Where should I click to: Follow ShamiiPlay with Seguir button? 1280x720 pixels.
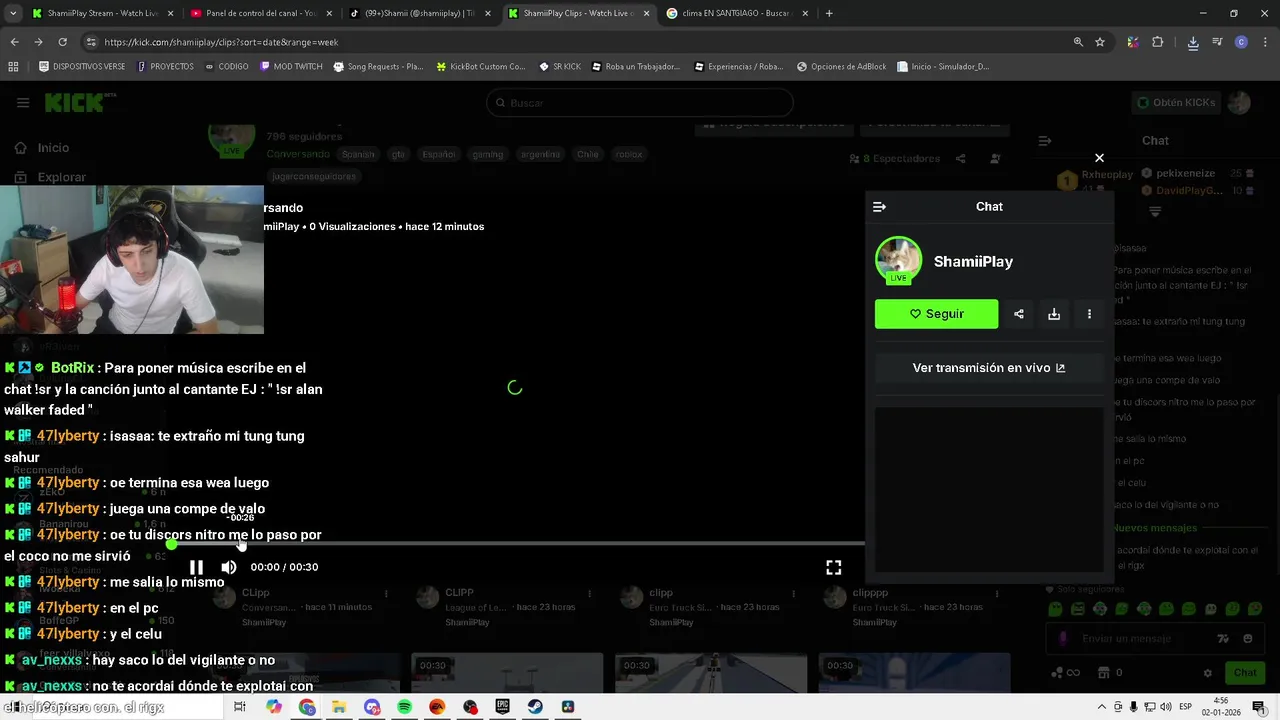pyautogui.click(x=936, y=314)
